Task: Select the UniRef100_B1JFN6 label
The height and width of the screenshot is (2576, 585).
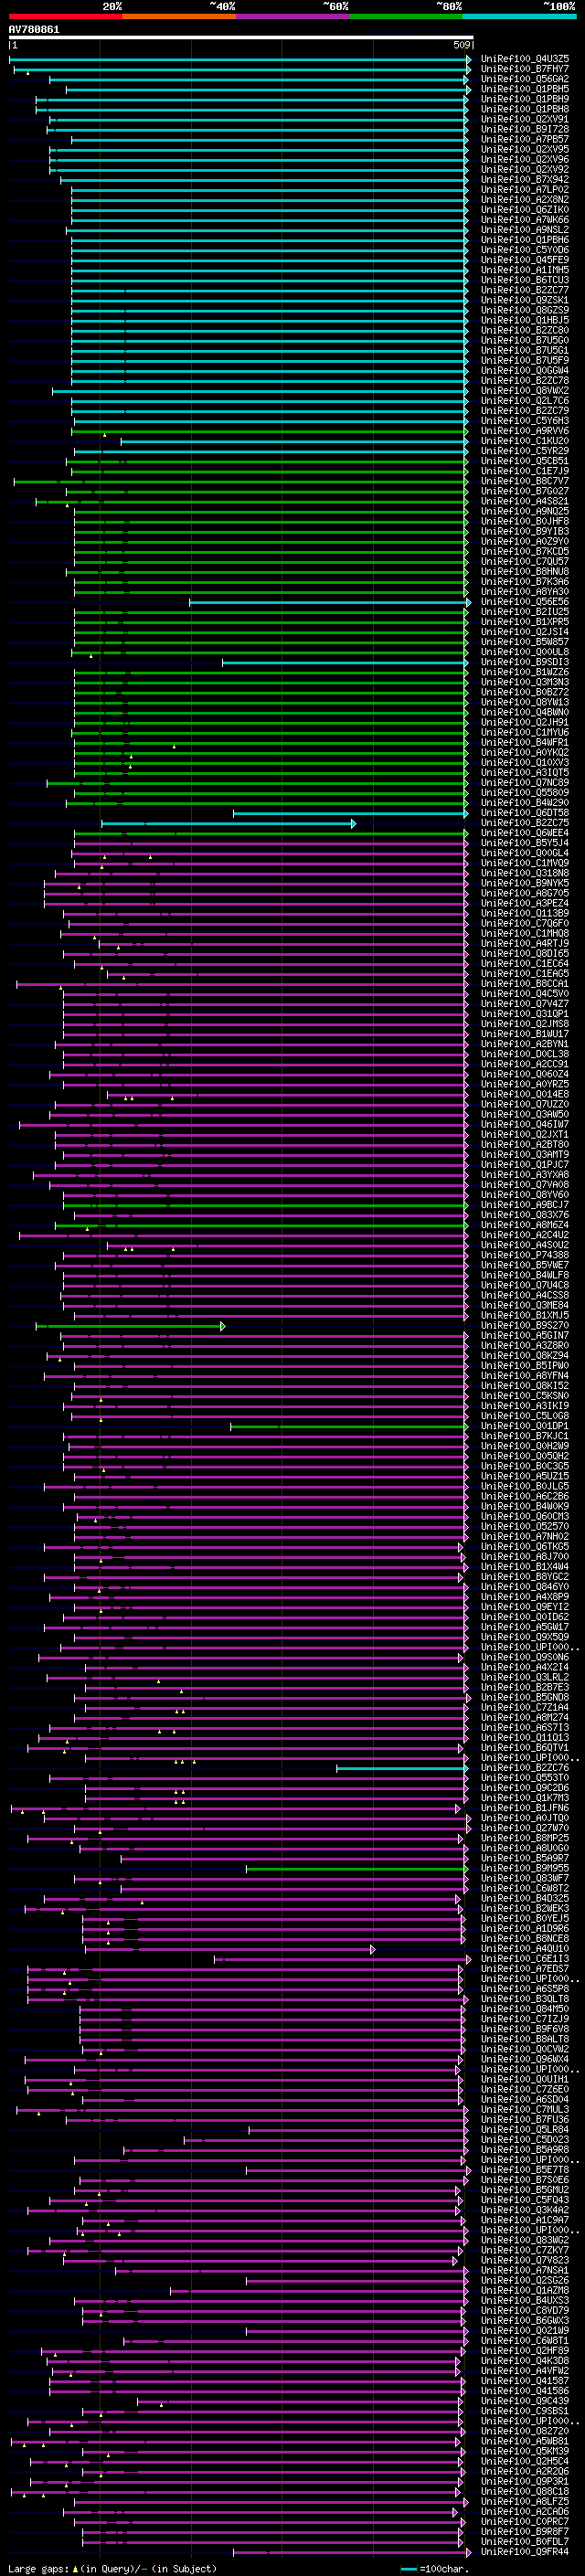Action: pyautogui.click(x=525, y=1808)
